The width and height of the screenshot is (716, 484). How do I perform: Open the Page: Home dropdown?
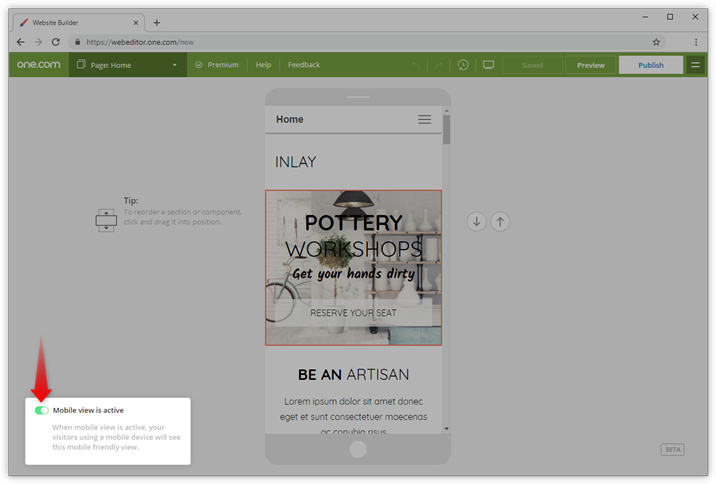[127, 65]
